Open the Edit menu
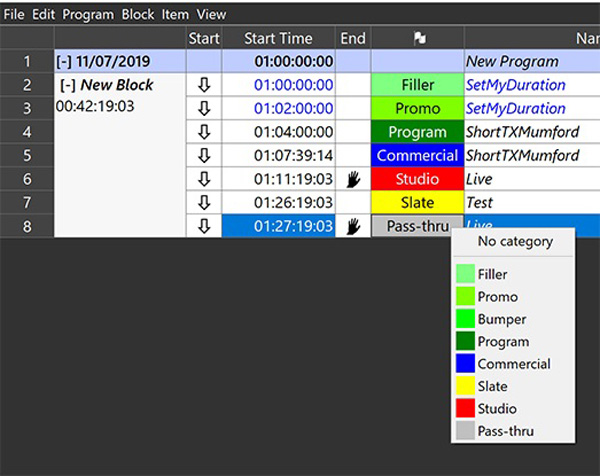This screenshot has width=600, height=476. tap(43, 15)
